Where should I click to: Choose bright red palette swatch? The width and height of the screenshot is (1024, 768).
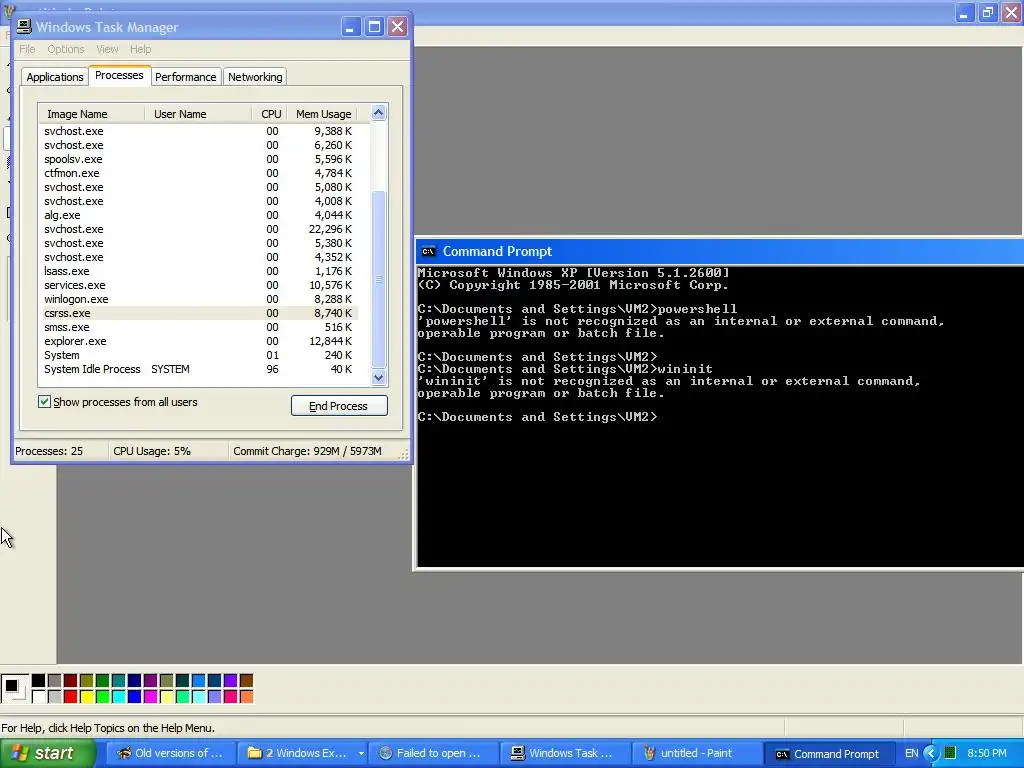[71, 697]
